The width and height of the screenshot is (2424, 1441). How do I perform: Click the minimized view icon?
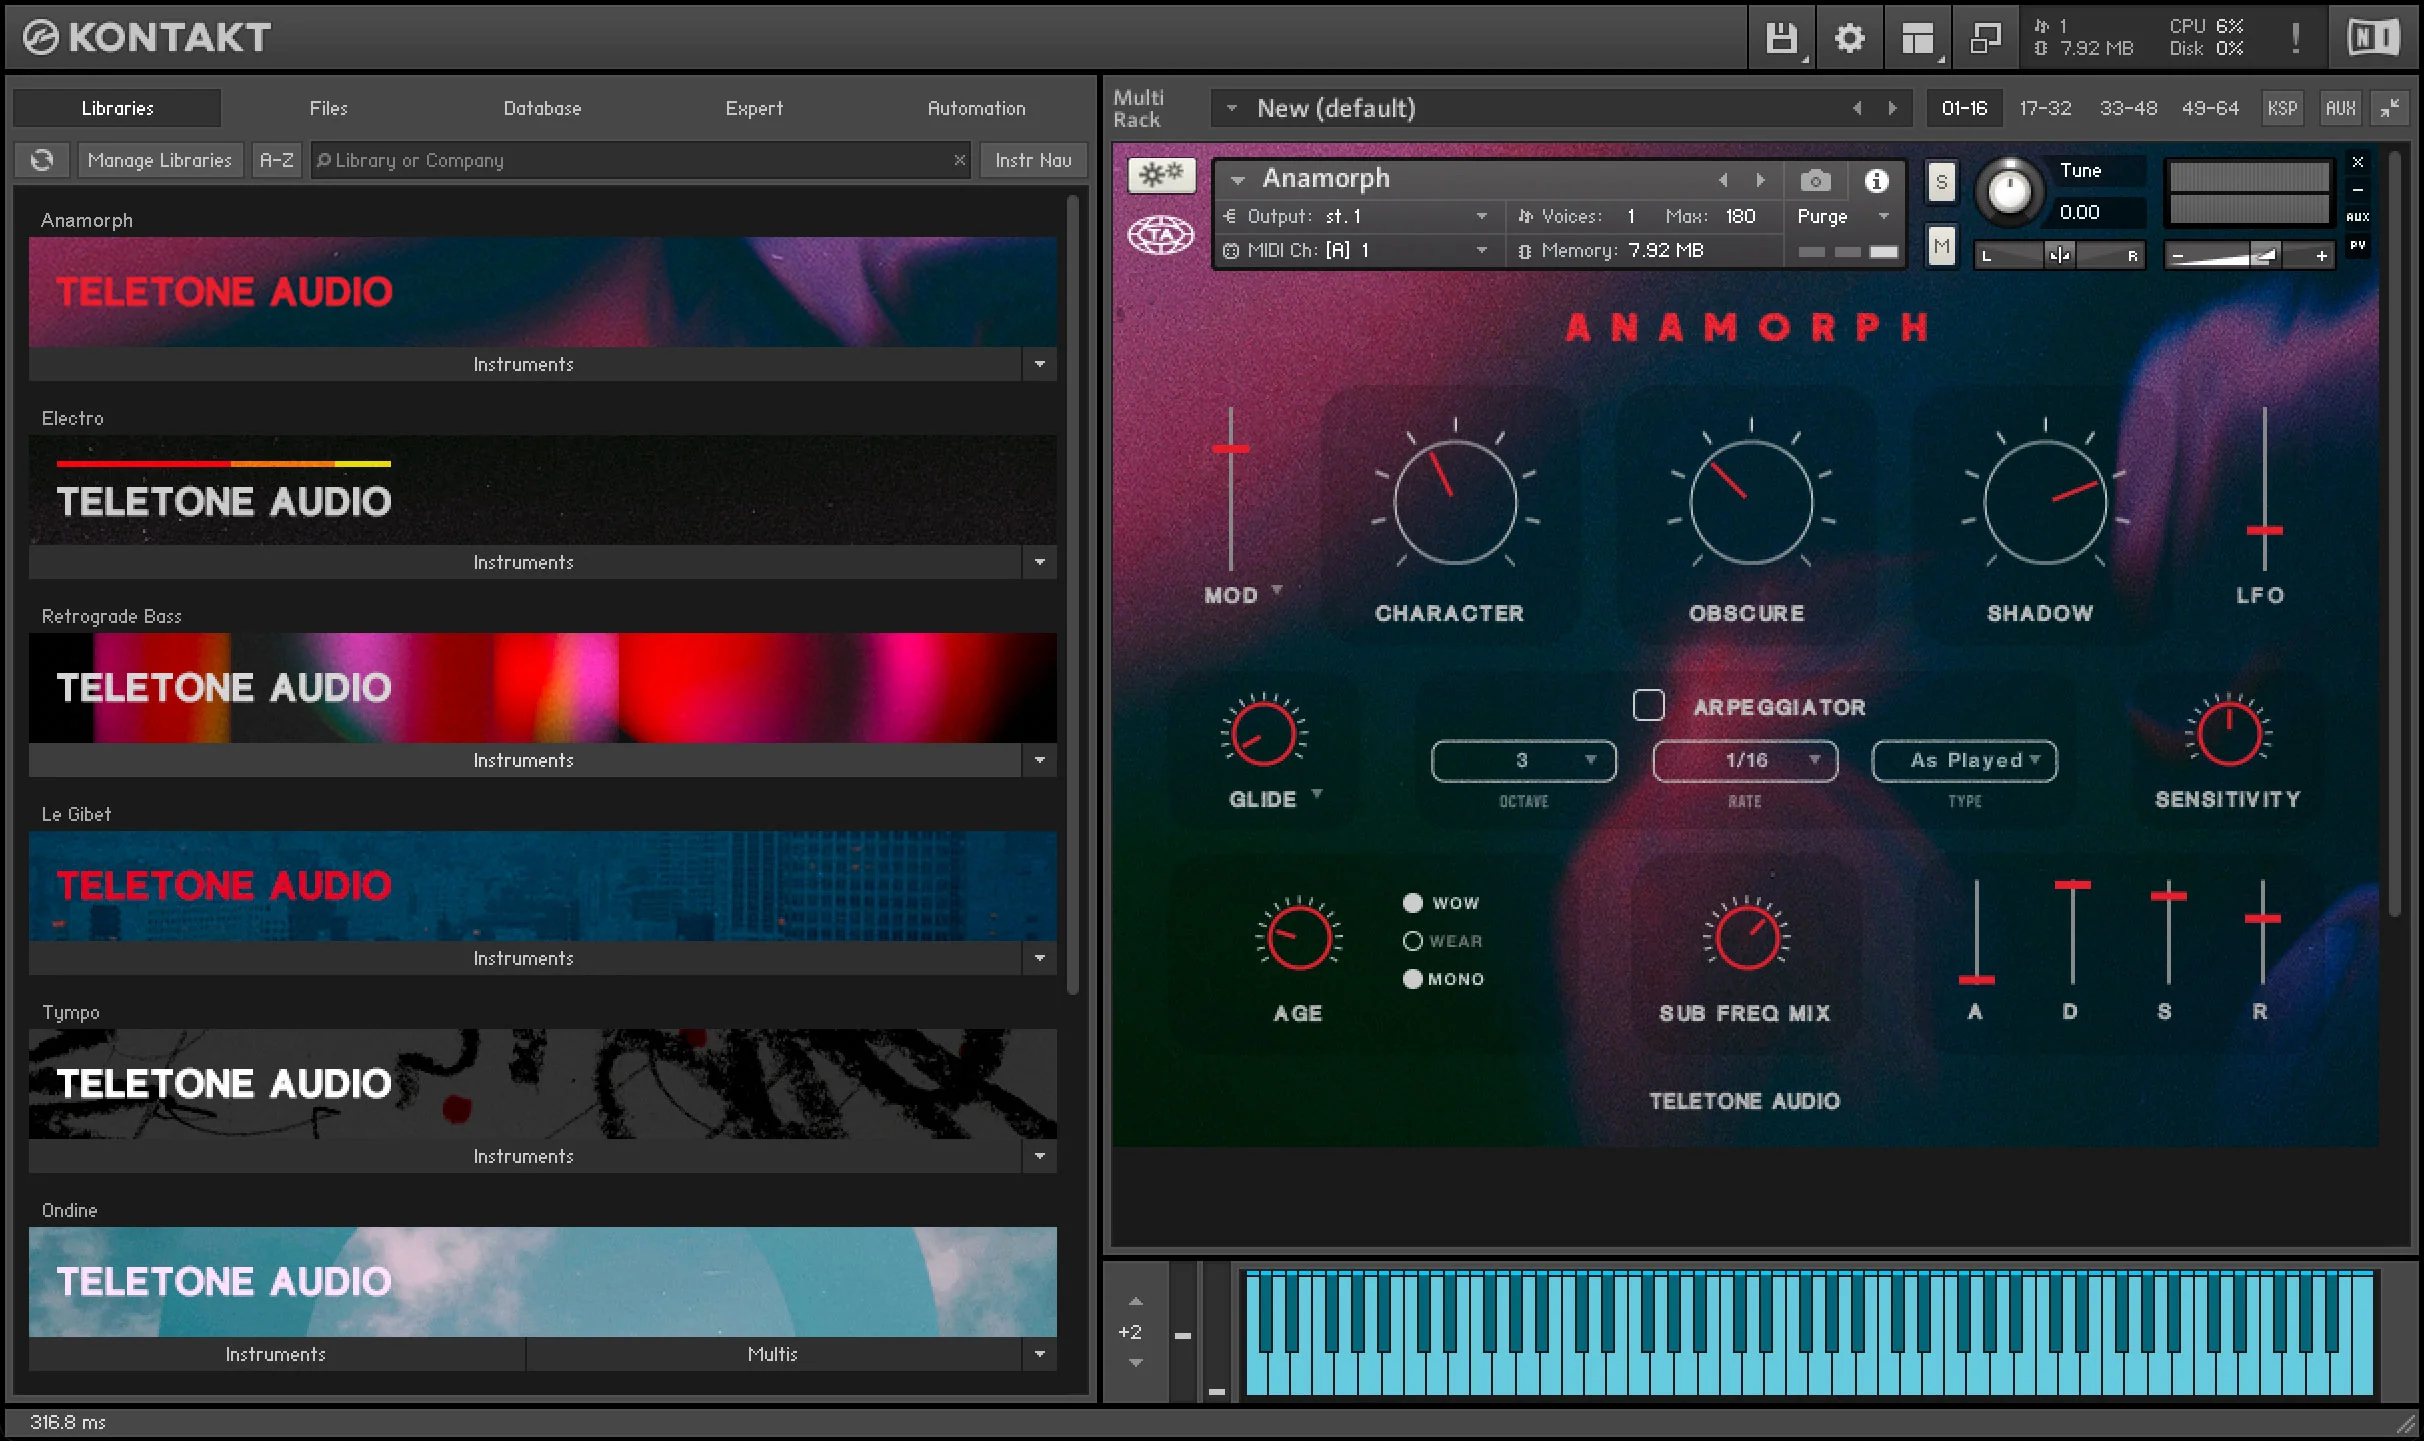pos(1985,38)
